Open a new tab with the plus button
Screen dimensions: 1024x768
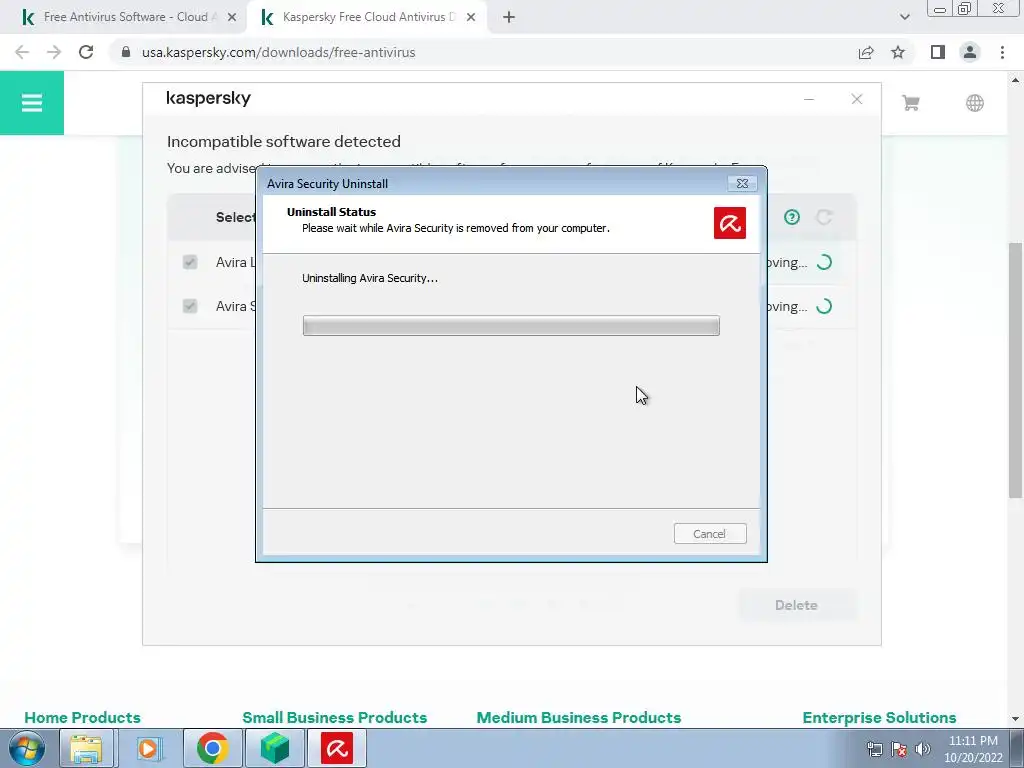coord(509,18)
